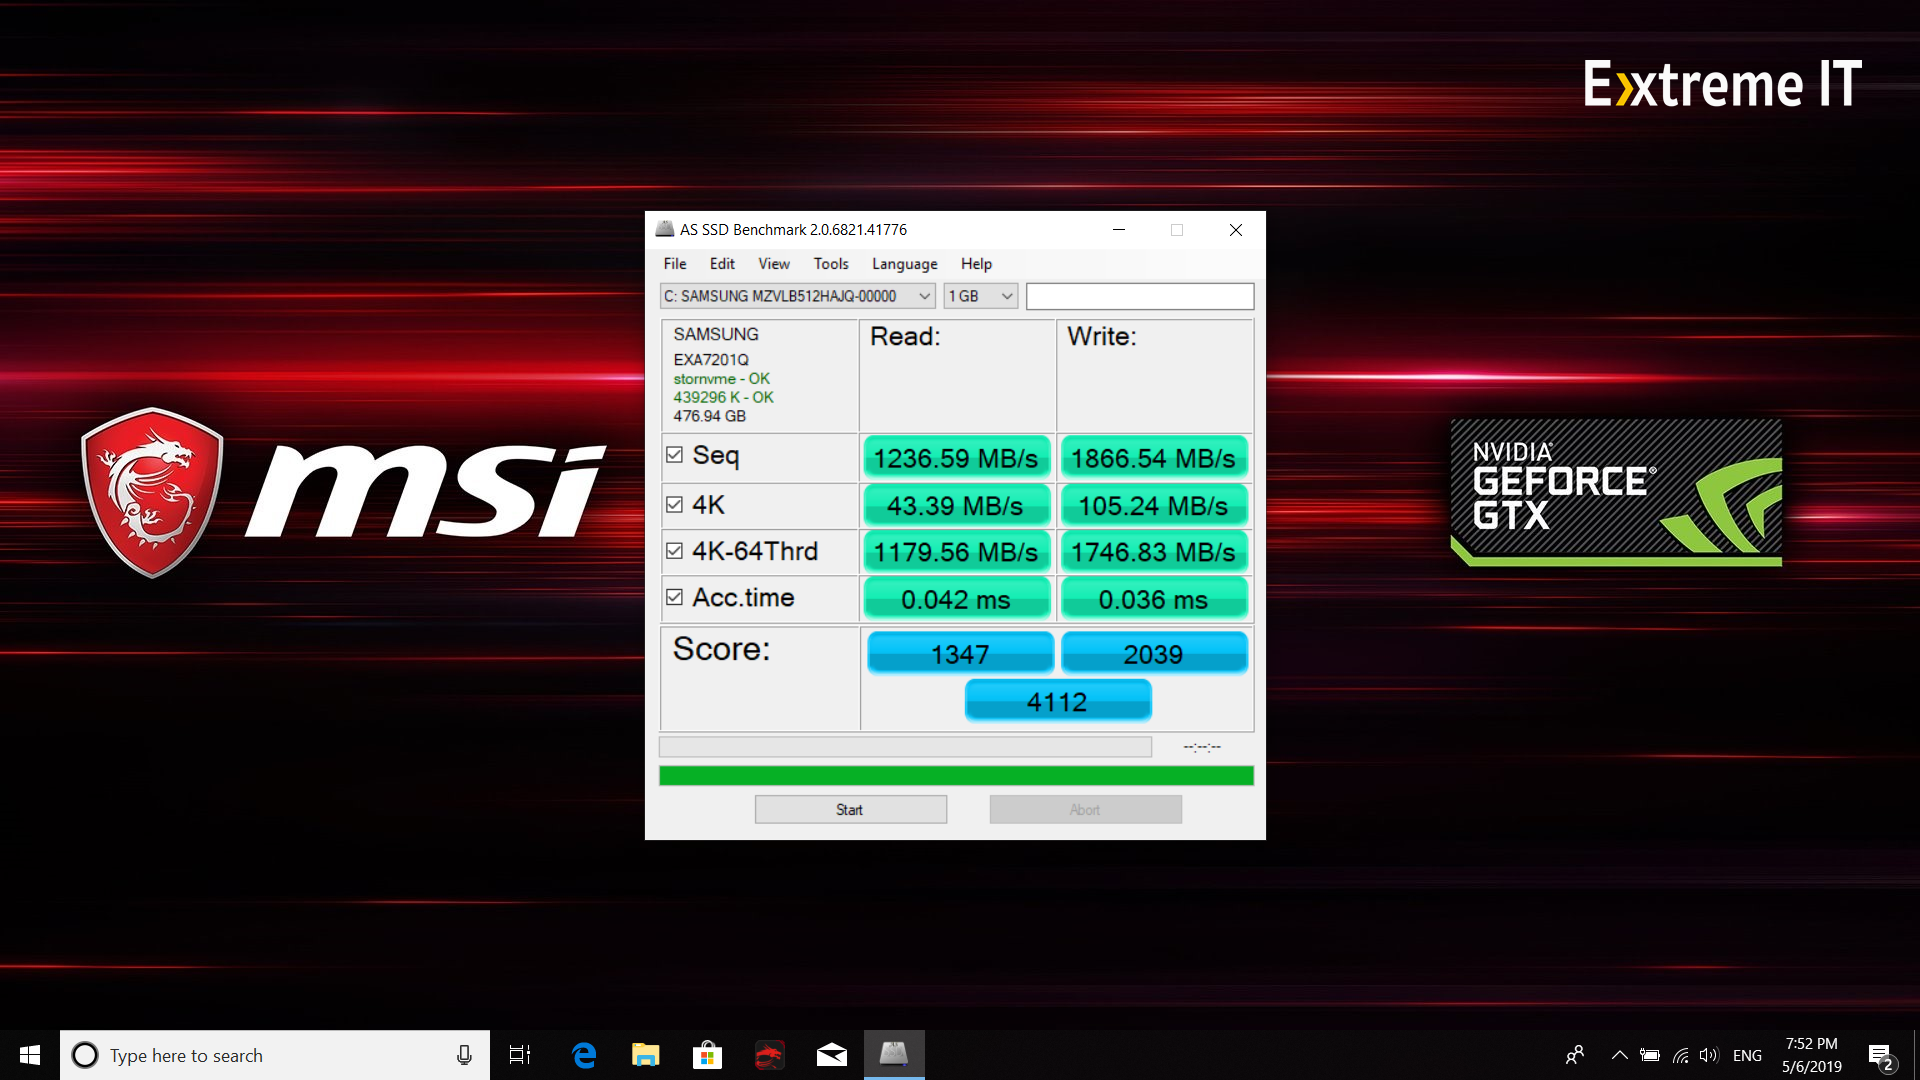Select AS SSD Benchmark taskbar icon
Image resolution: width=1920 pixels, height=1080 pixels.
[x=894, y=1055]
